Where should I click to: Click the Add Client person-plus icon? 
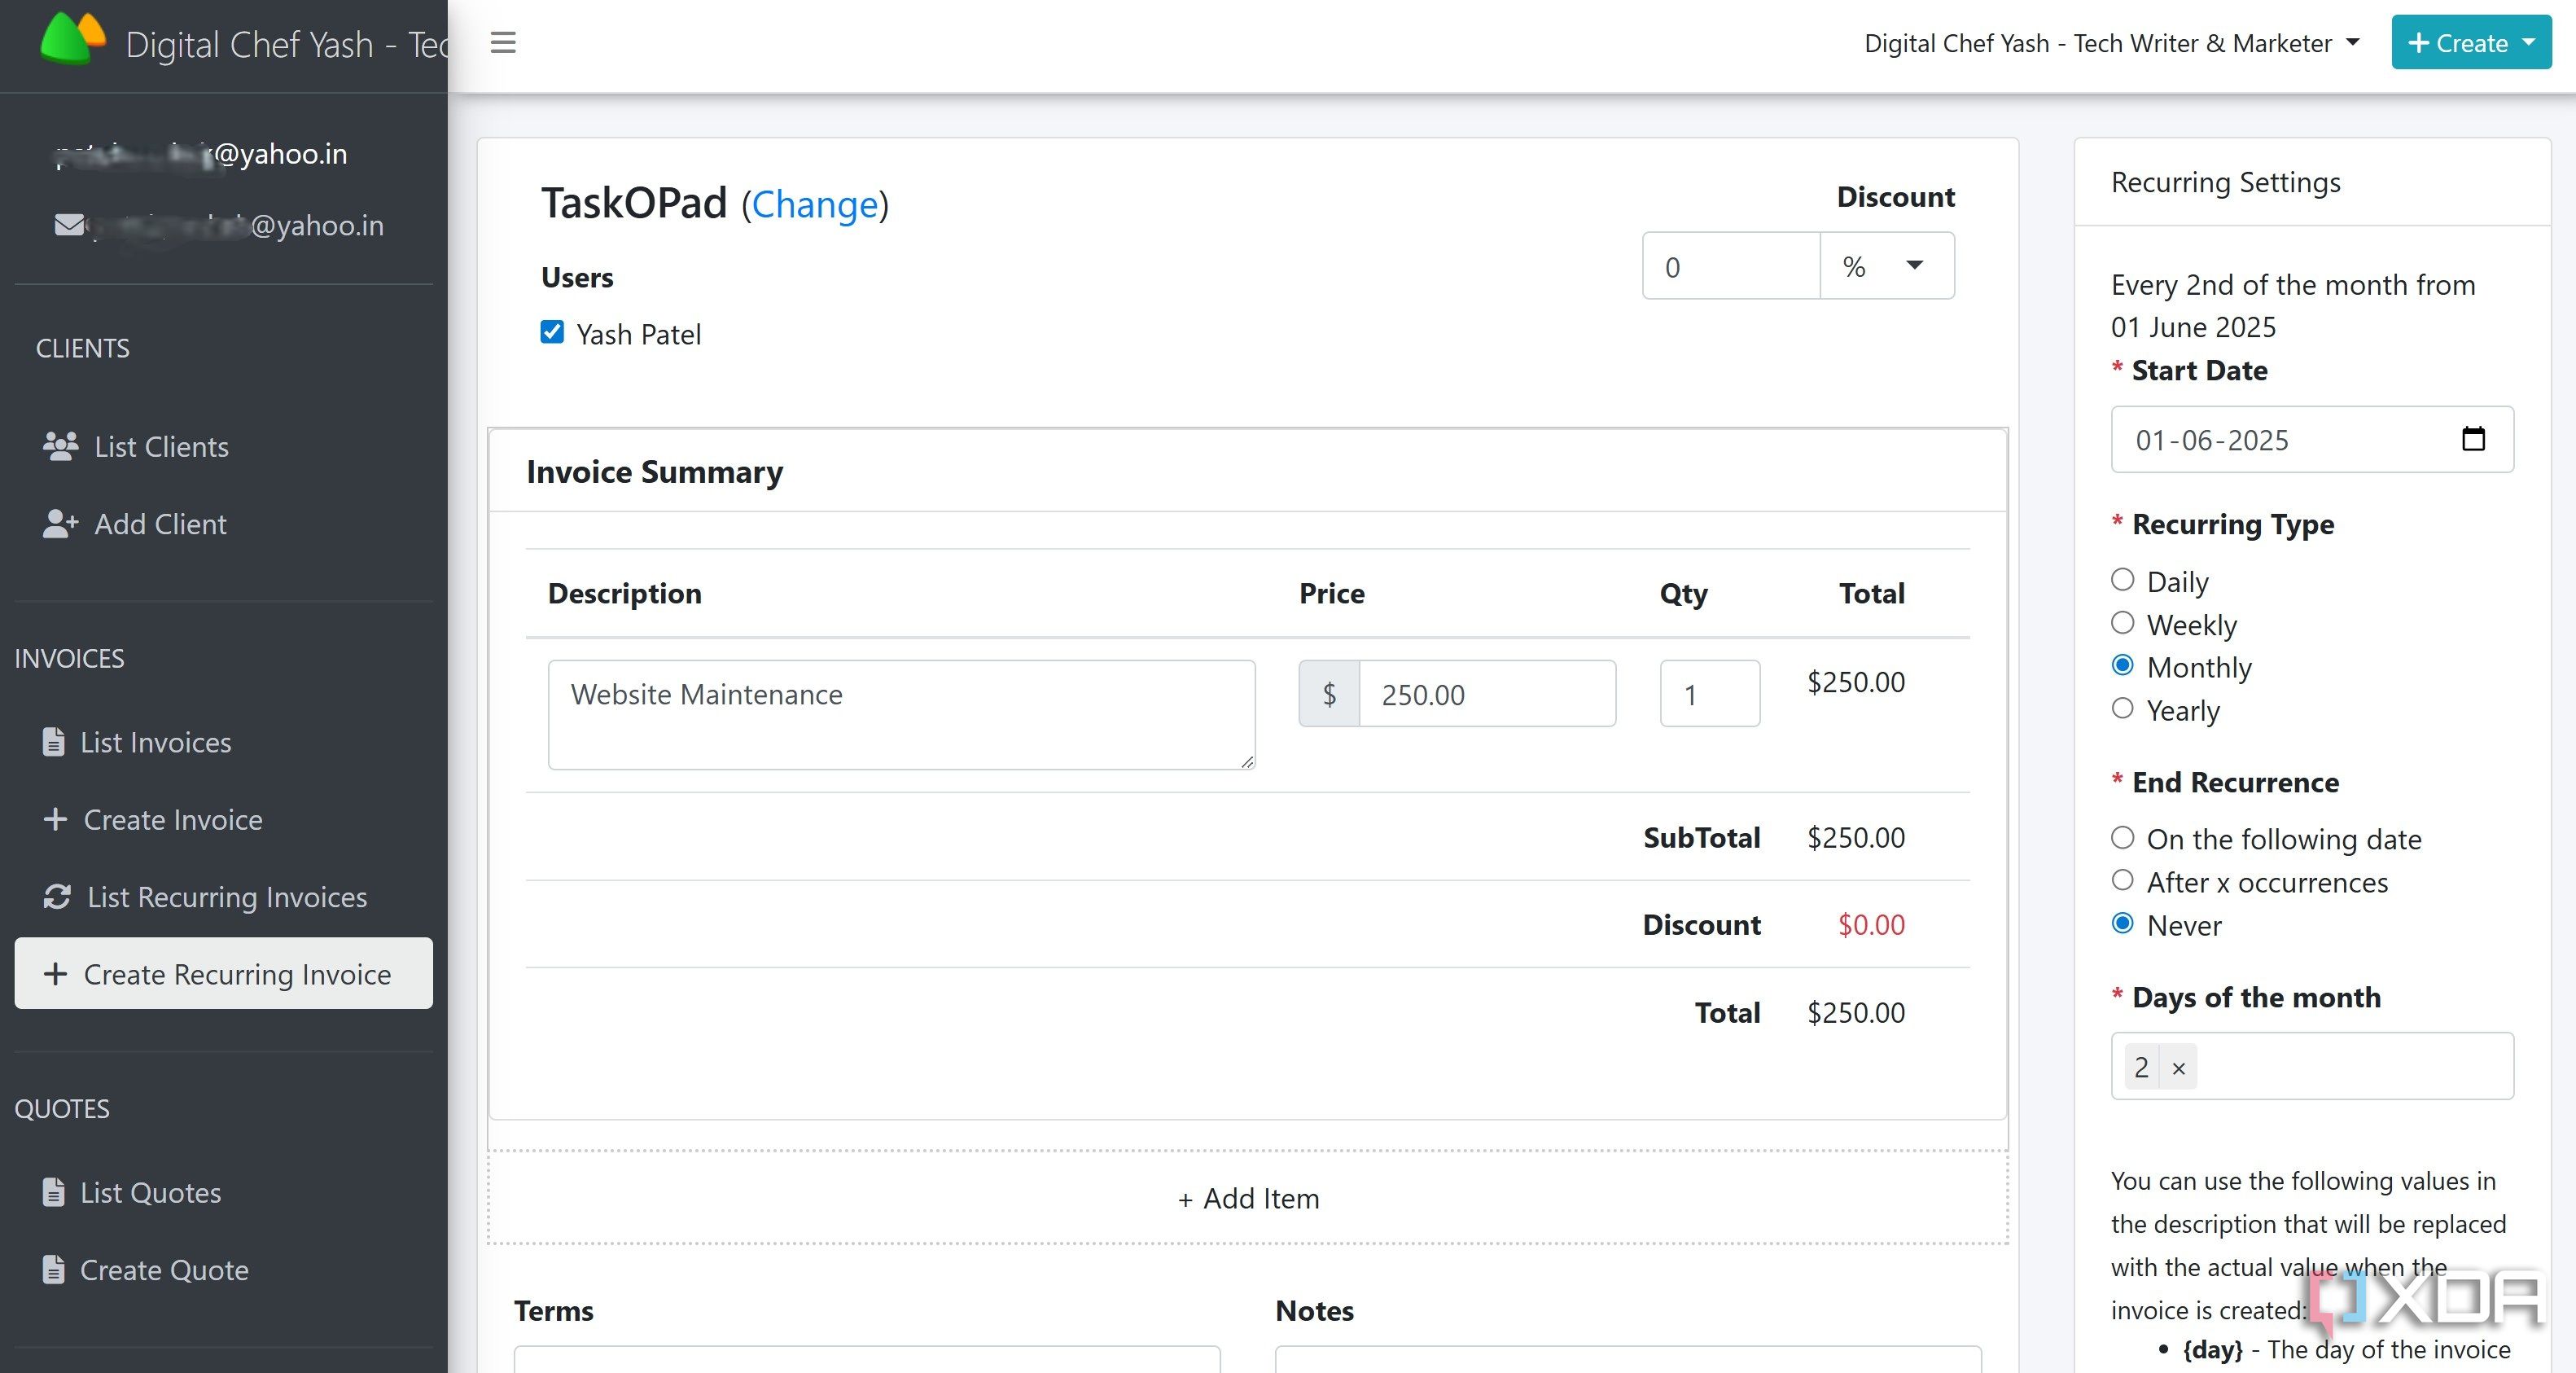click(60, 523)
